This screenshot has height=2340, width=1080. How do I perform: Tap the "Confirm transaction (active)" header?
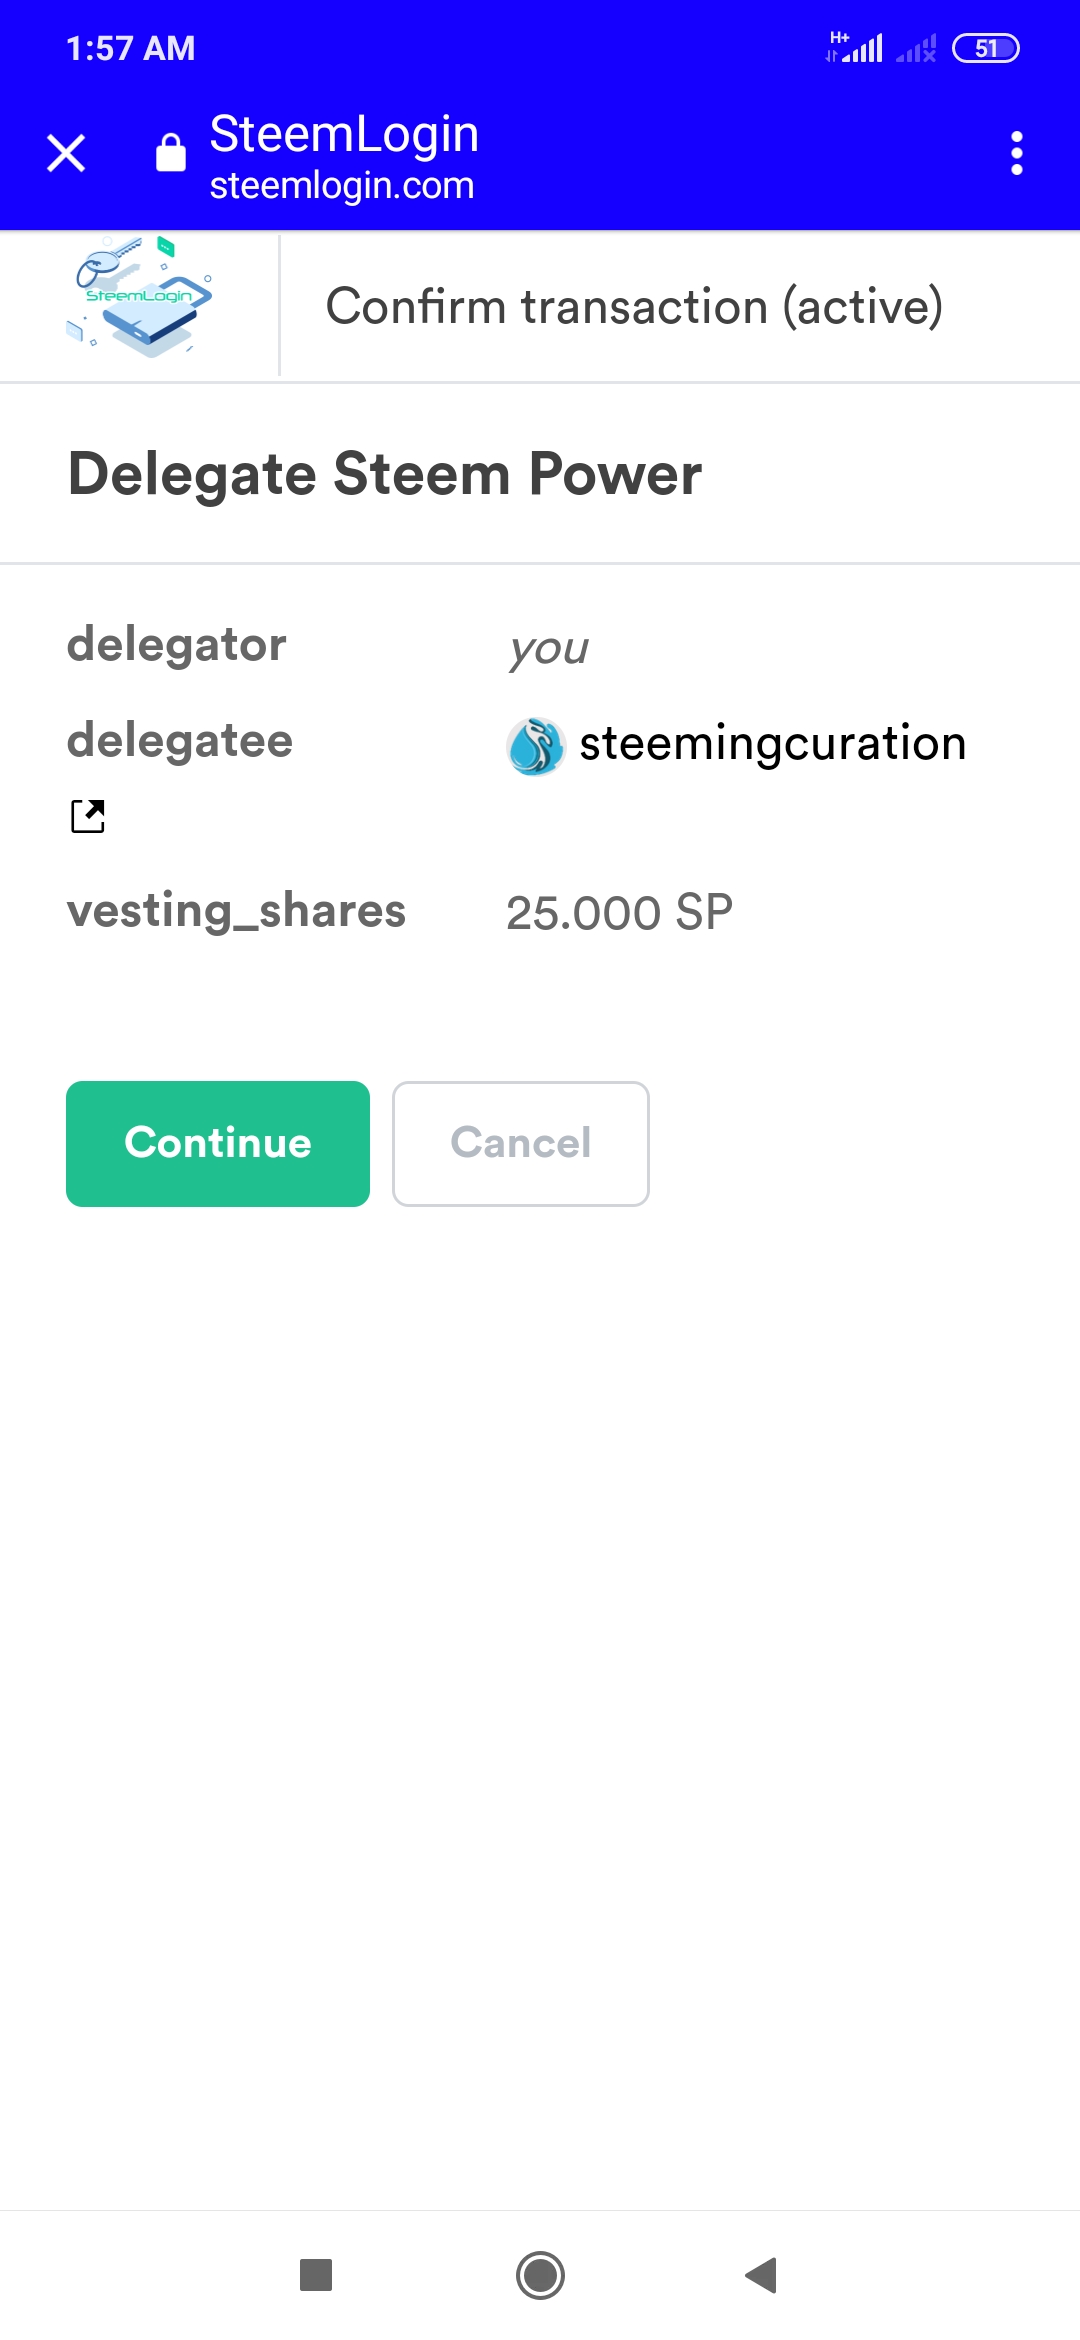[x=634, y=306]
